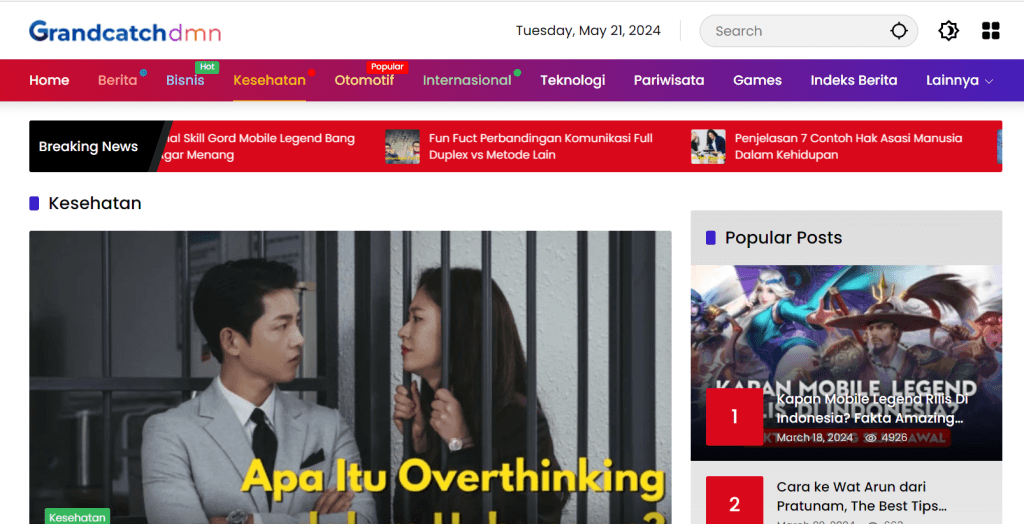This screenshot has height=524, width=1024.
Task: Go to the Home menu item
Action: (49, 80)
